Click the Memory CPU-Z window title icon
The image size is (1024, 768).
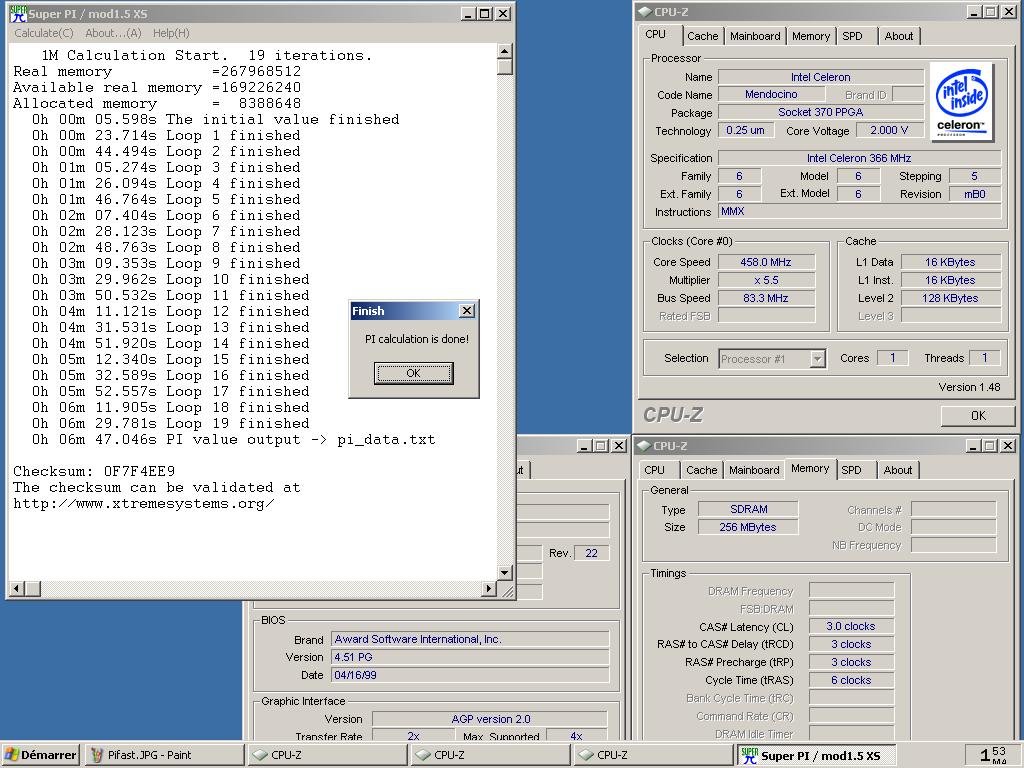[x=644, y=446]
